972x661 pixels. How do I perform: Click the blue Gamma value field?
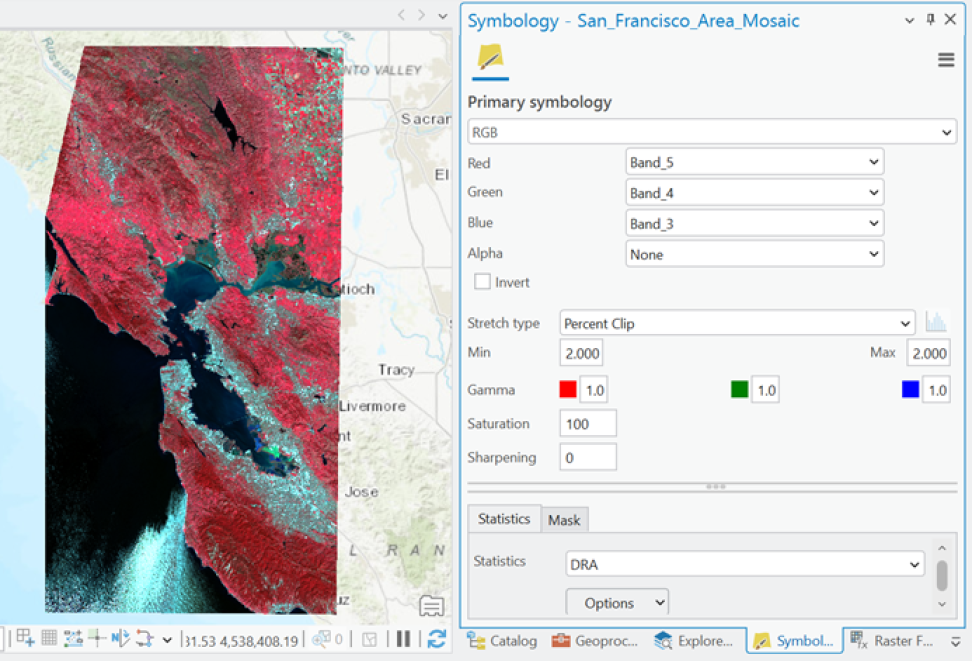point(937,390)
